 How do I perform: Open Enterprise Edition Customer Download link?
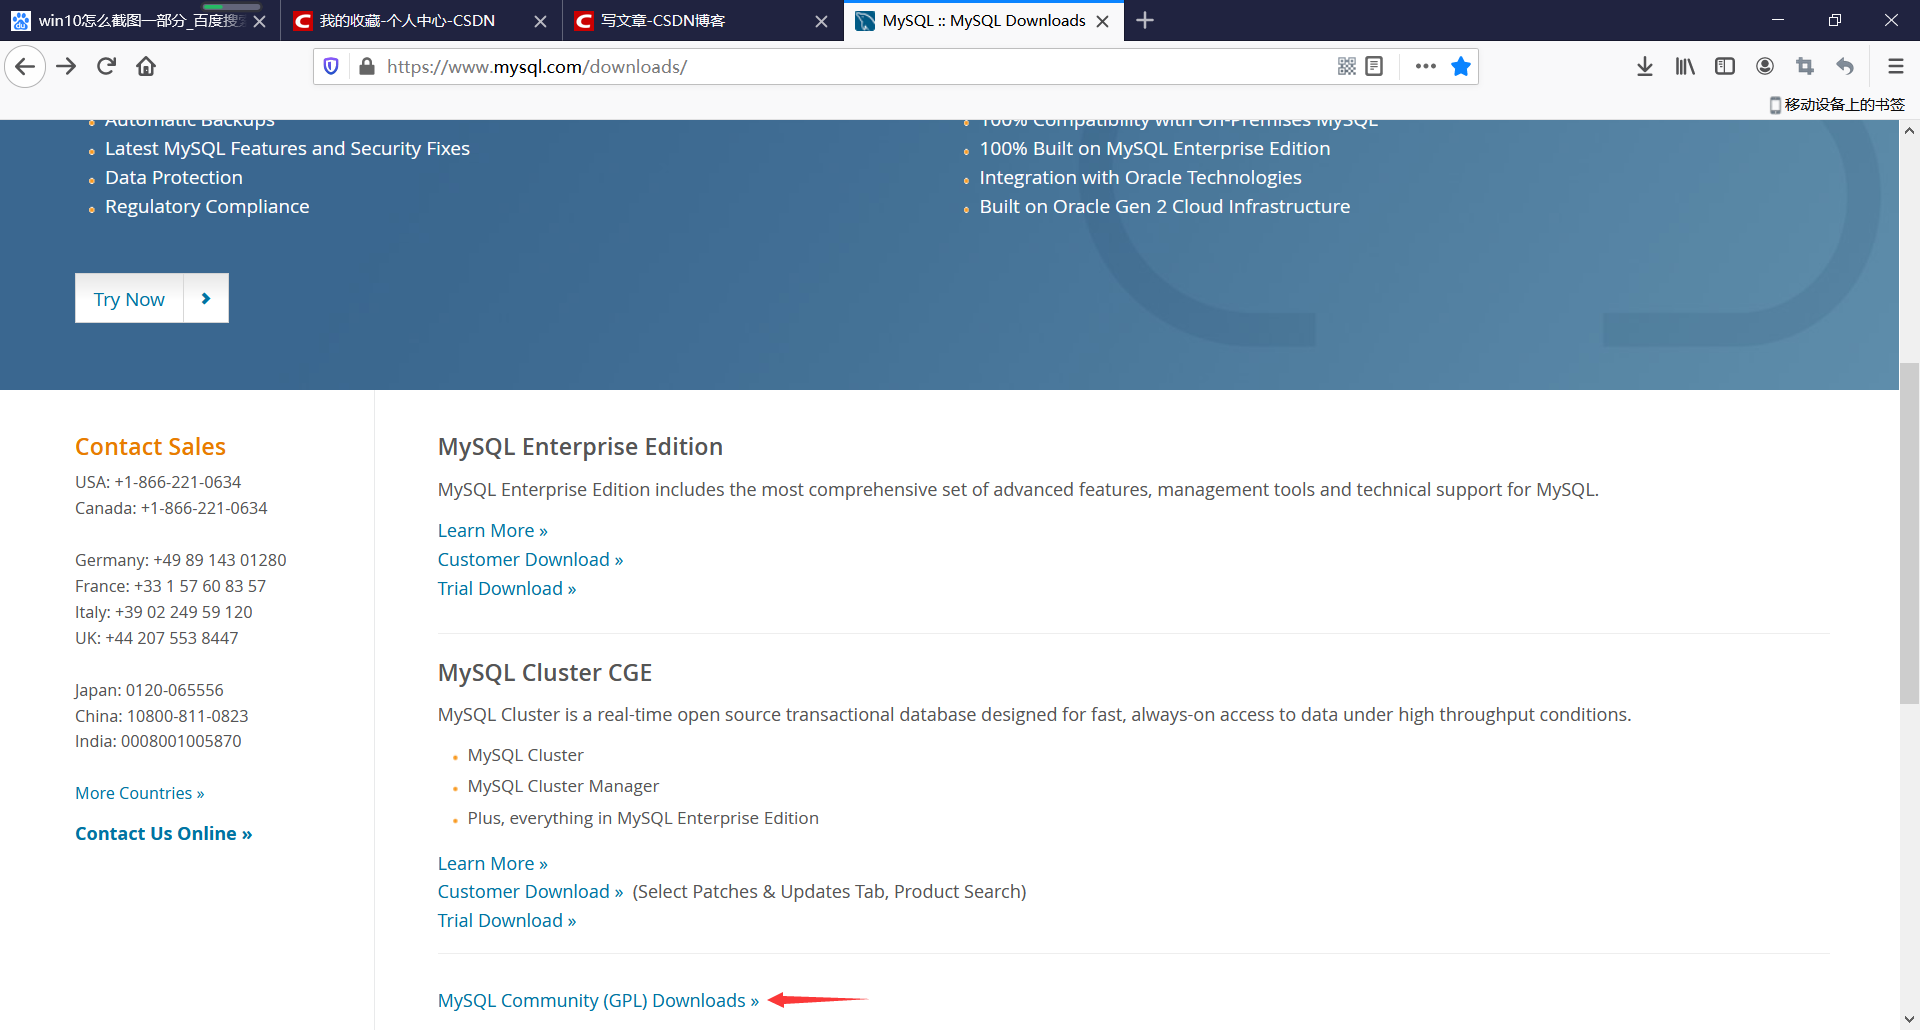pyautogui.click(x=530, y=560)
